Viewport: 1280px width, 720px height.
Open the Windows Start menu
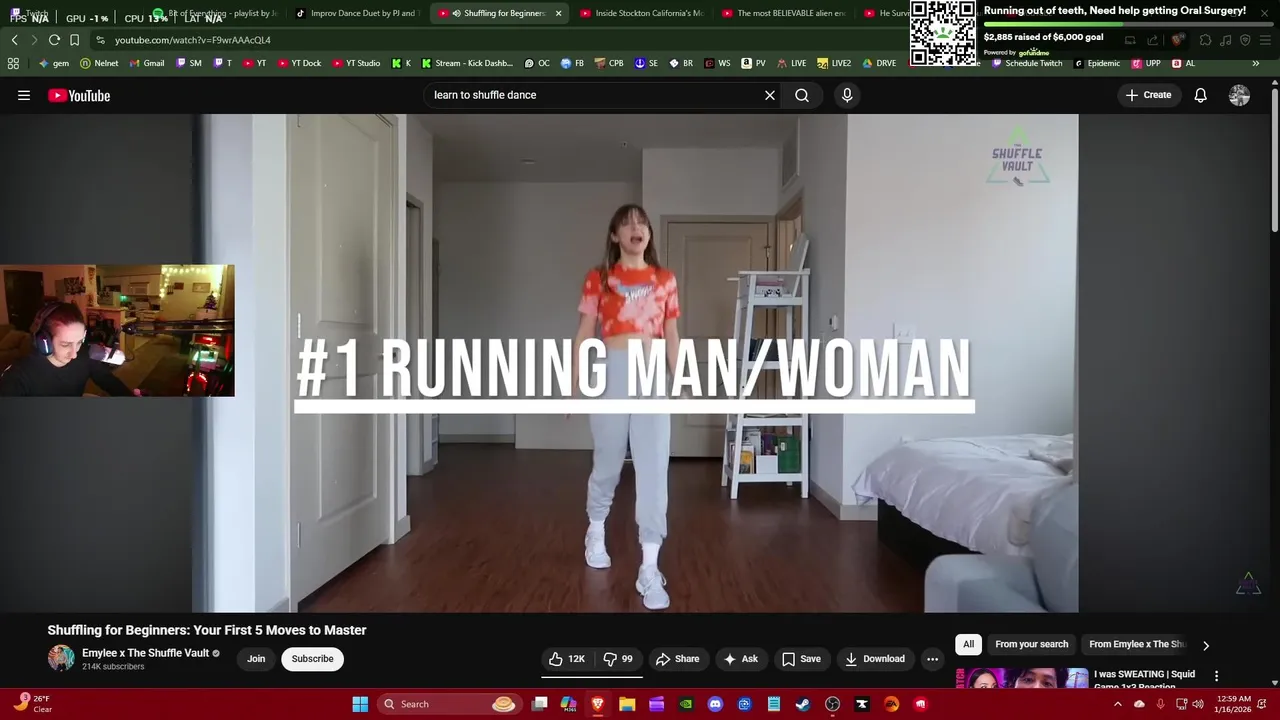pyautogui.click(x=360, y=704)
